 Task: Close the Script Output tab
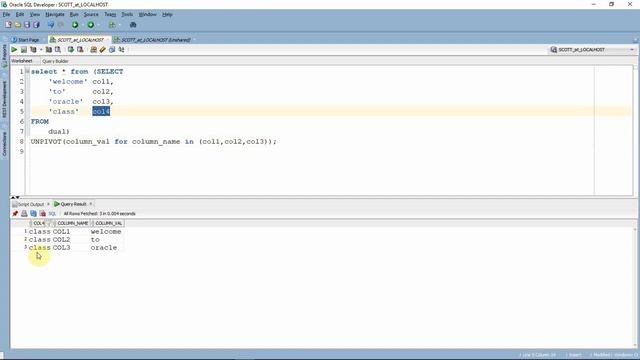click(x=48, y=204)
